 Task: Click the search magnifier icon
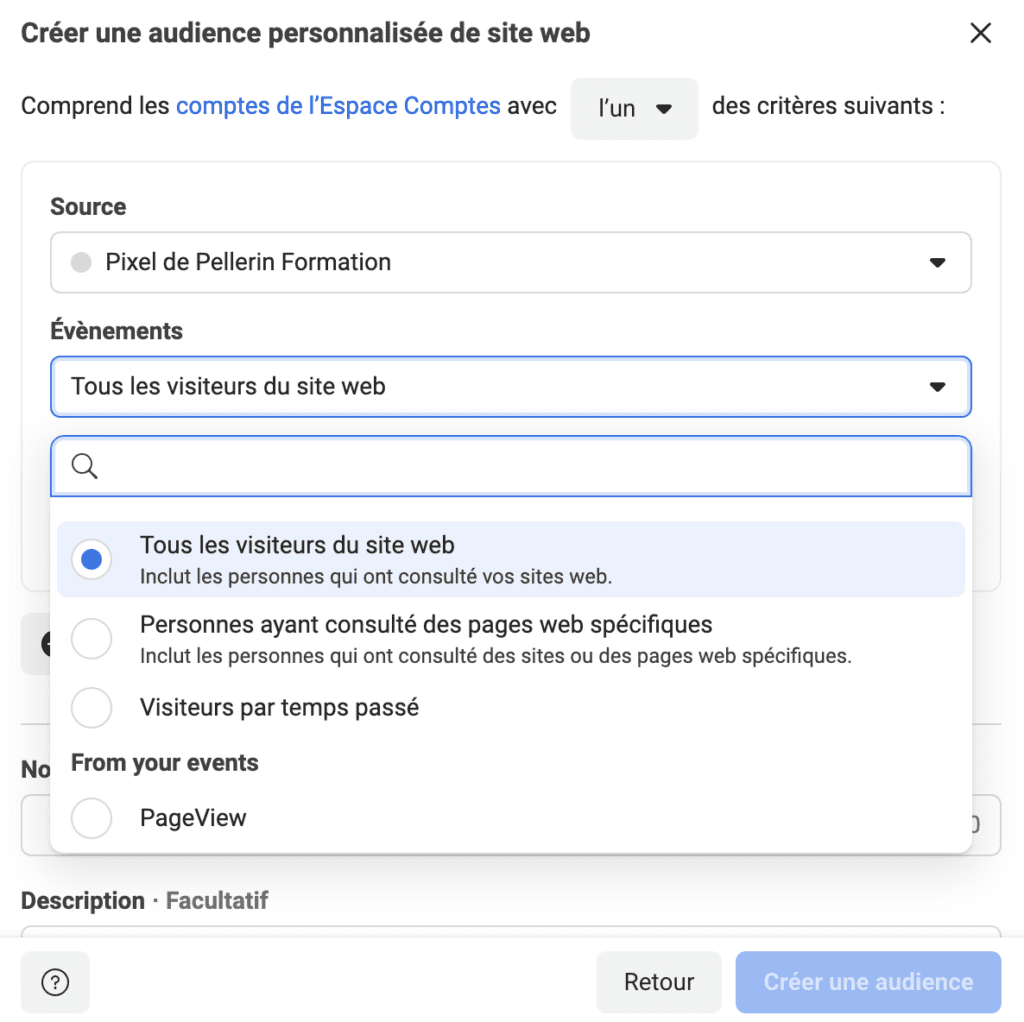(x=85, y=466)
